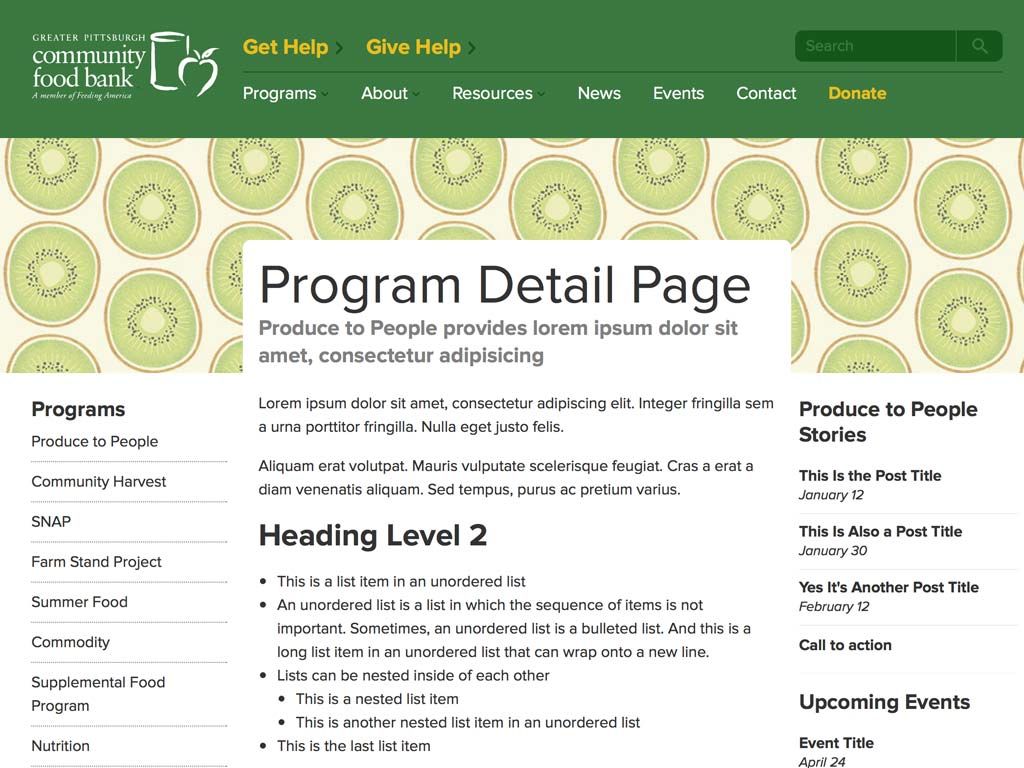This screenshot has height=768, width=1024.
Task: Click the search magnifier icon
Action: click(979, 46)
